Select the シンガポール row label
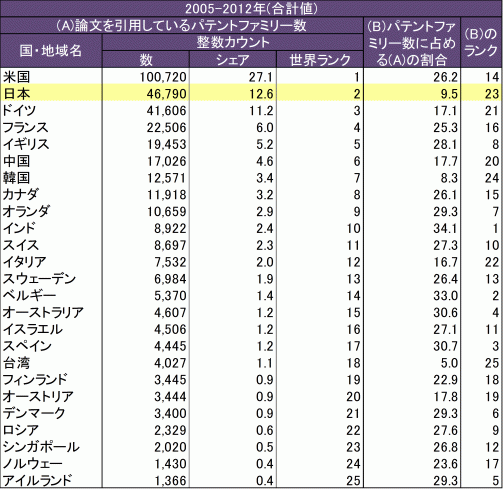The width and height of the screenshot is (503, 489). click(x=41, y=447)
